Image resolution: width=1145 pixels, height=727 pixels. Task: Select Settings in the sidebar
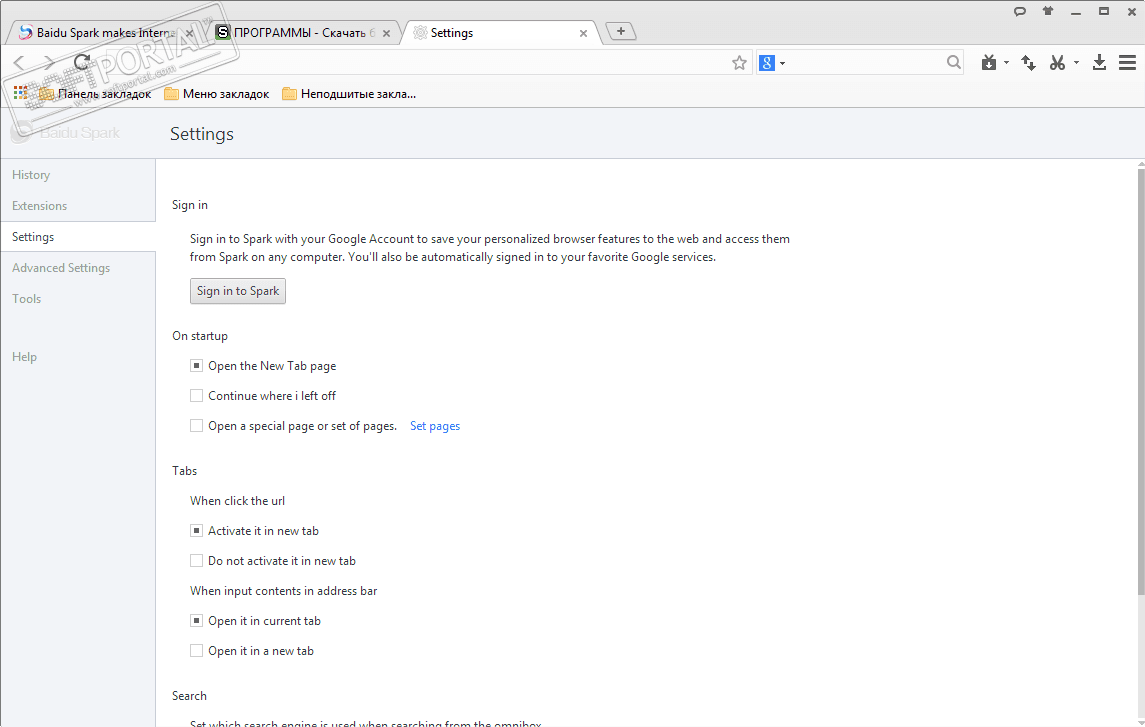[x=77, y=236]
